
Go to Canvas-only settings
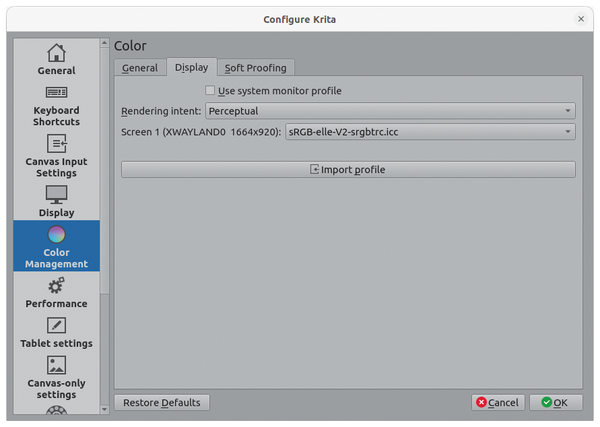click(x=56, y=375)
